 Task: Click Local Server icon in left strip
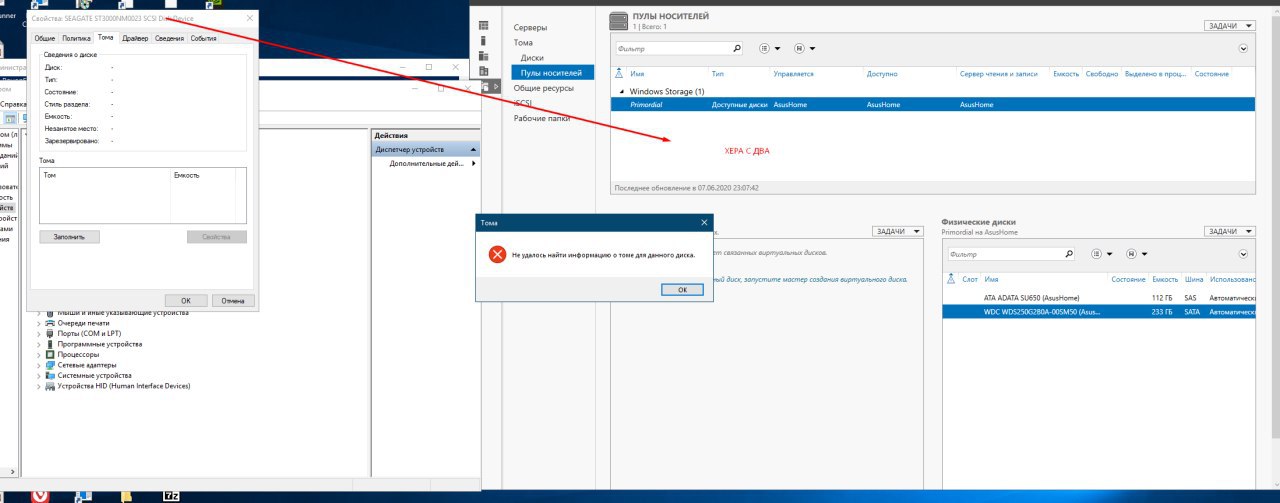point(484,41)
